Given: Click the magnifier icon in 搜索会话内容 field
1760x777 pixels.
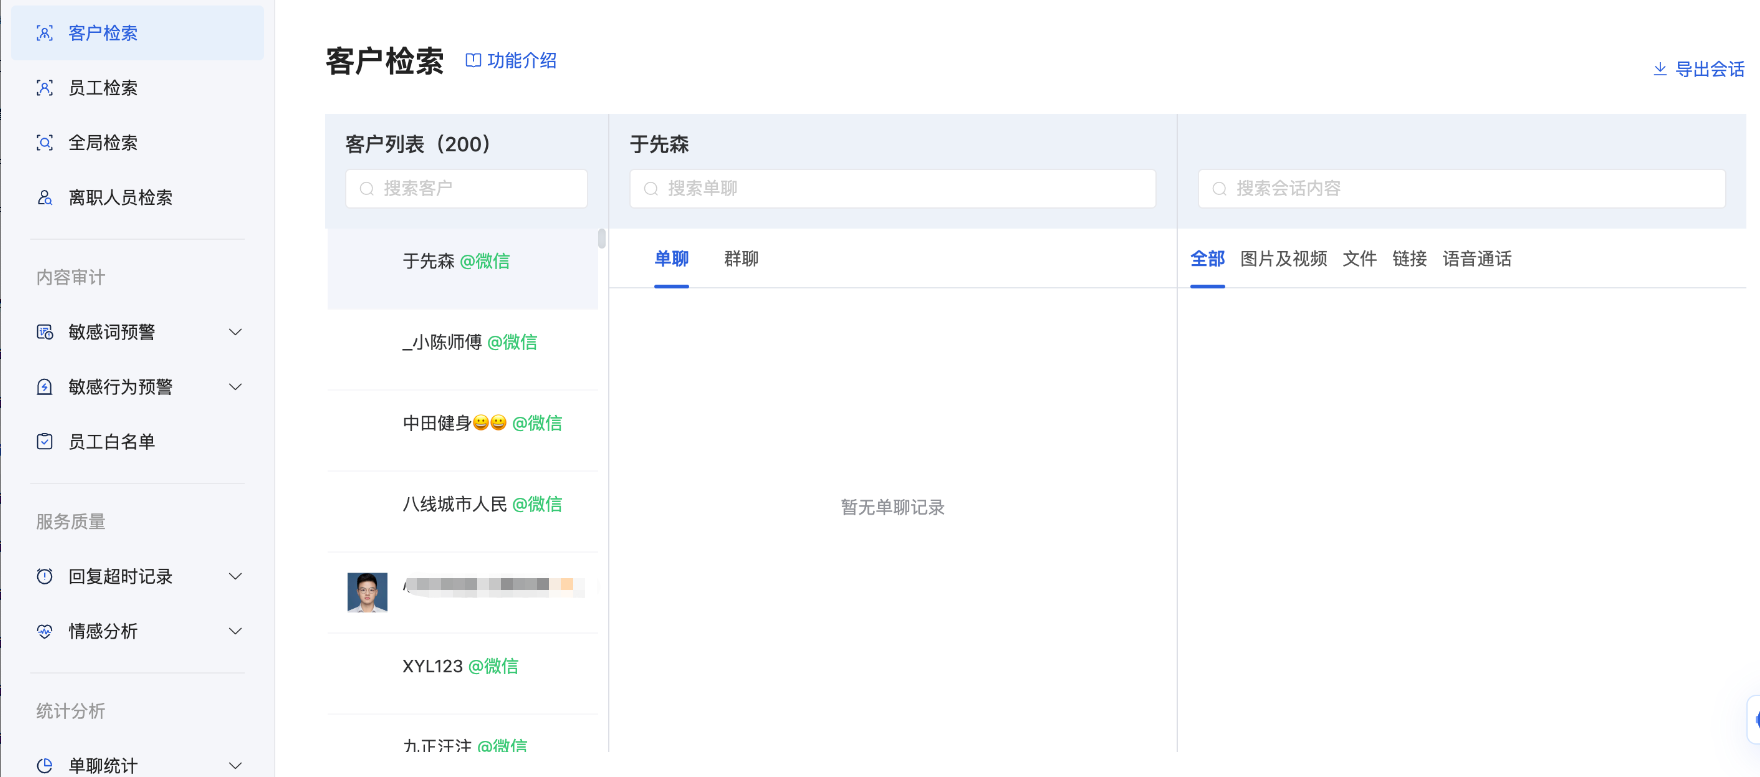Looking at the screenshot, I should point(1219,189).
